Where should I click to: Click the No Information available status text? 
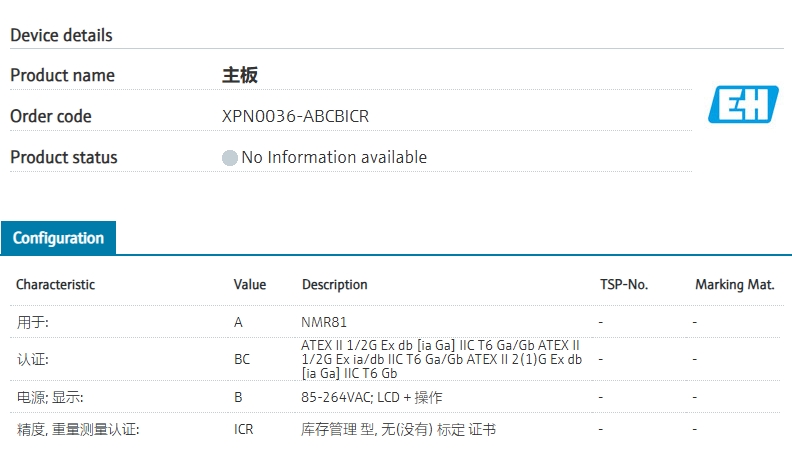coord(334,157)
